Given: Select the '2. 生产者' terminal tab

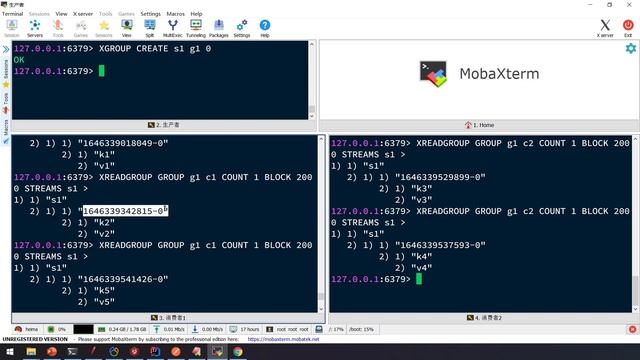Looking at the screenshot, I should 164,125.
